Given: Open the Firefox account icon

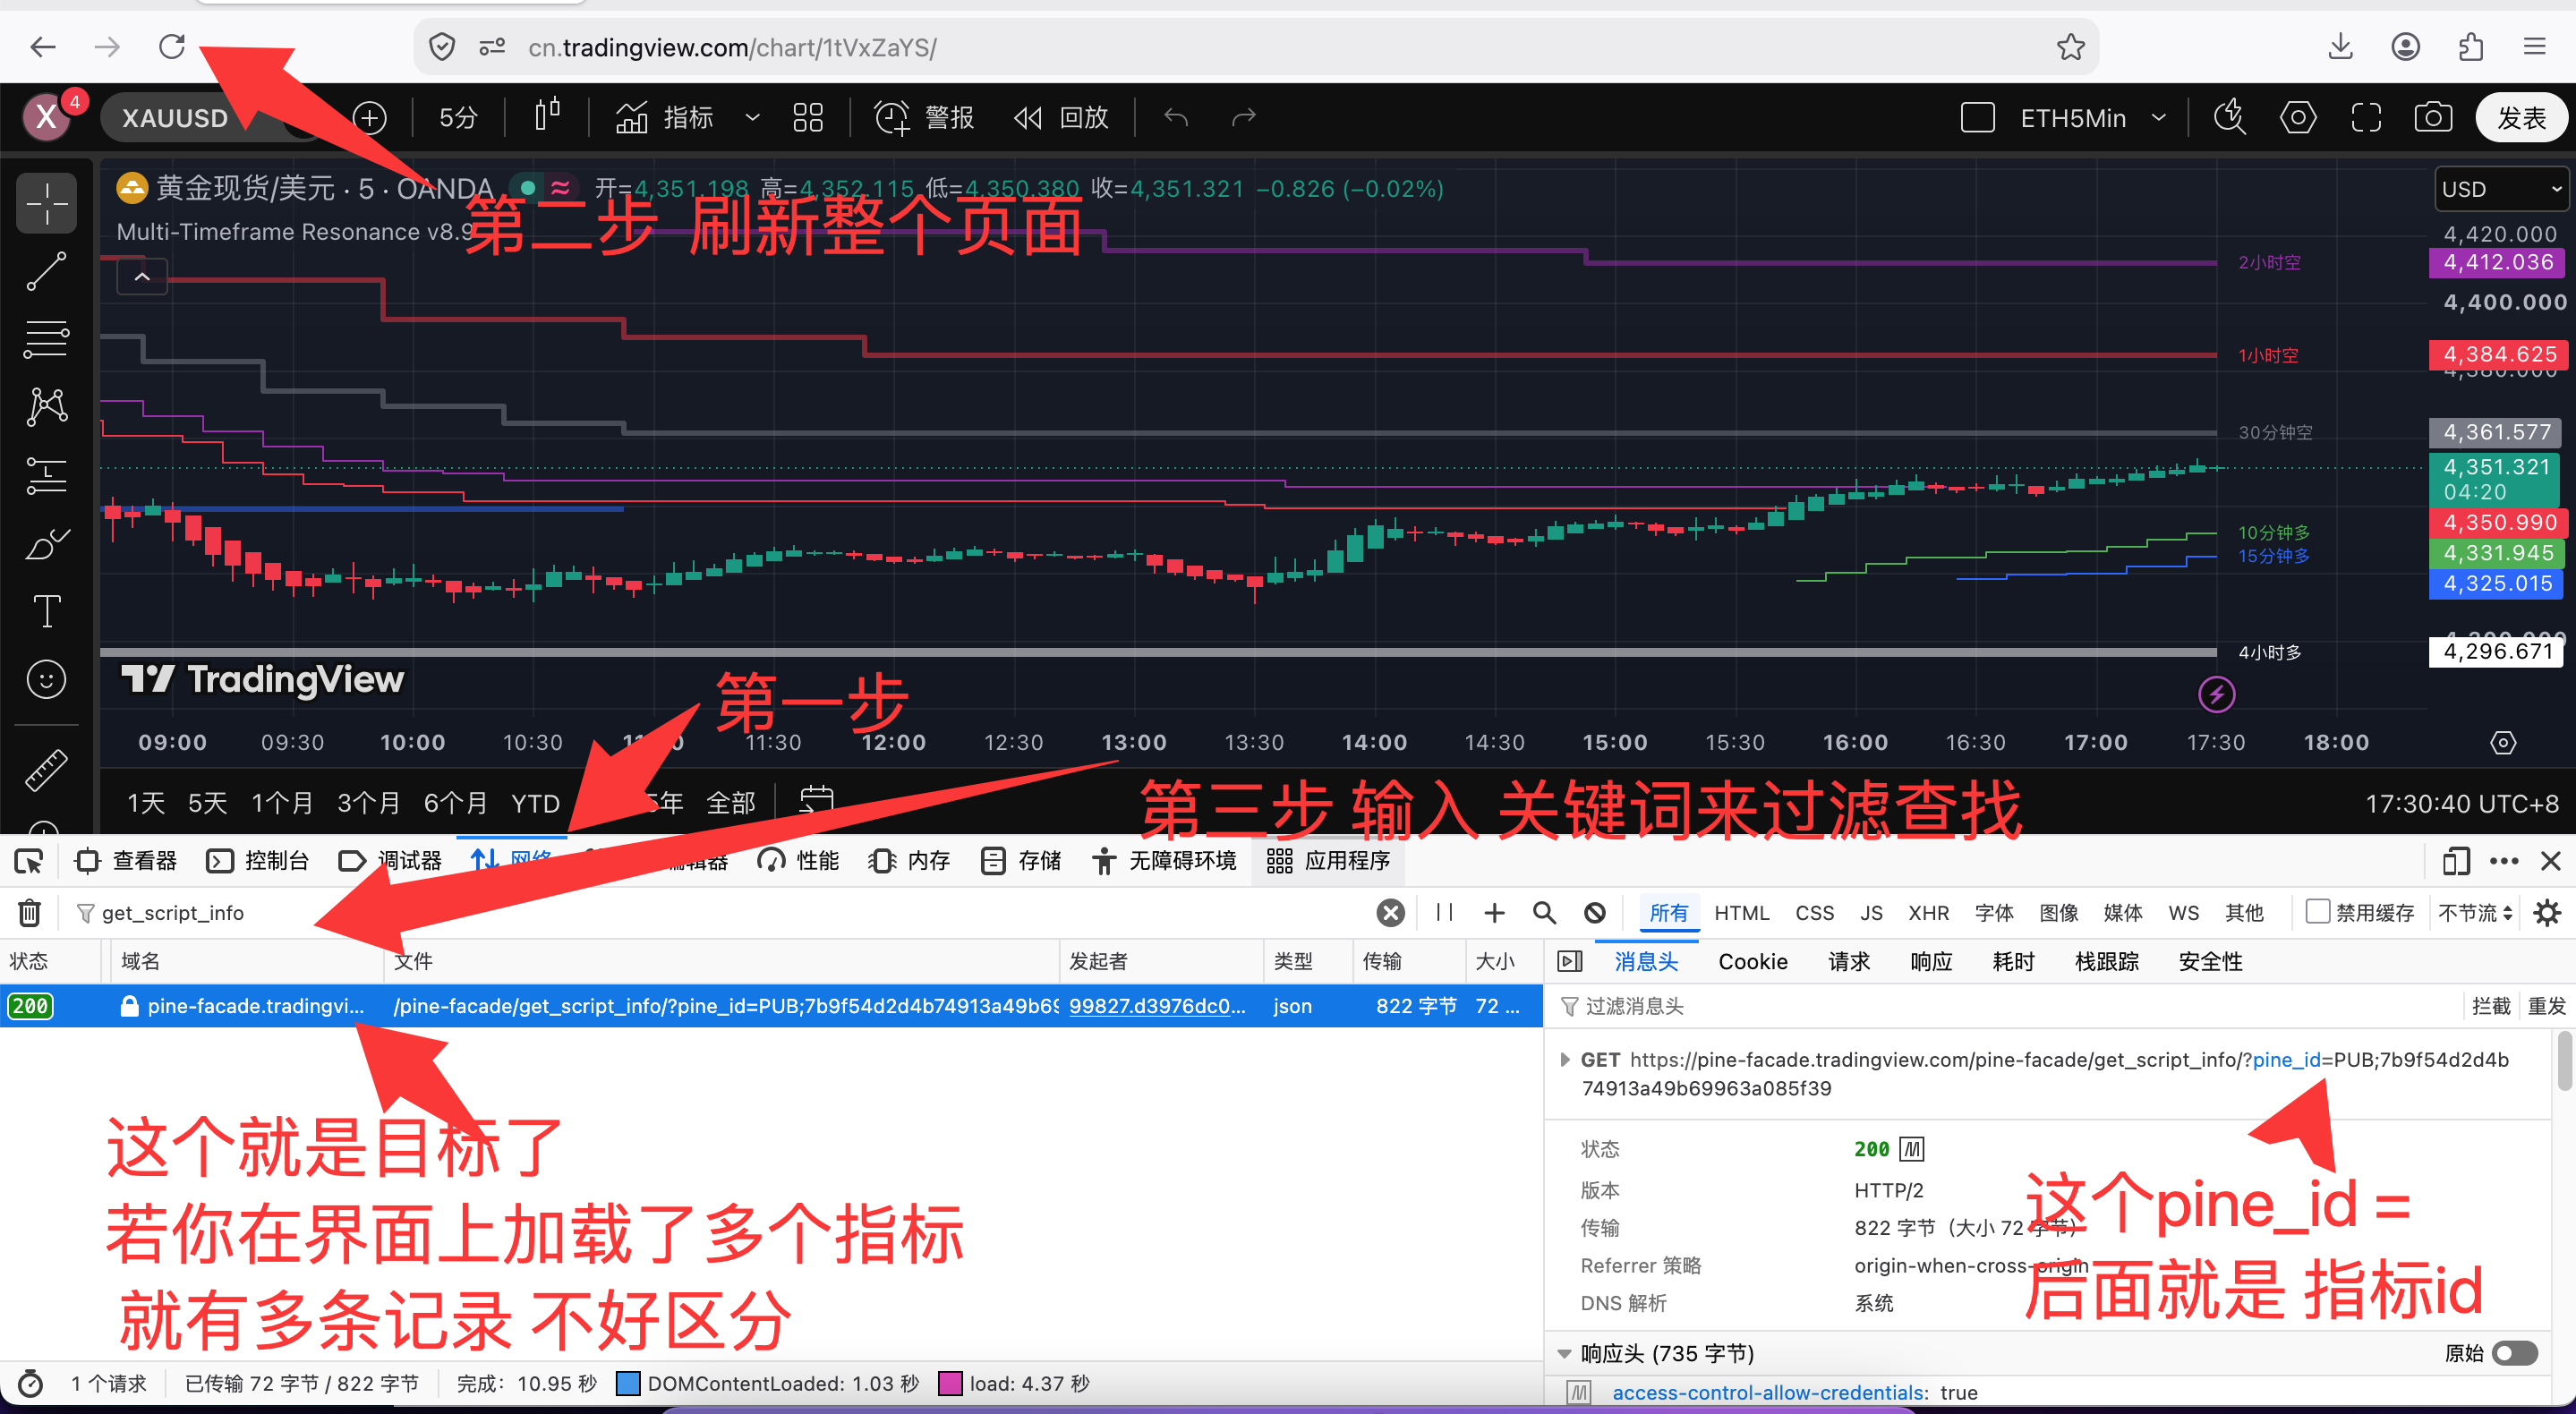Looking at the screenshot, I should pyautogui.click(x=2405, y=47).
